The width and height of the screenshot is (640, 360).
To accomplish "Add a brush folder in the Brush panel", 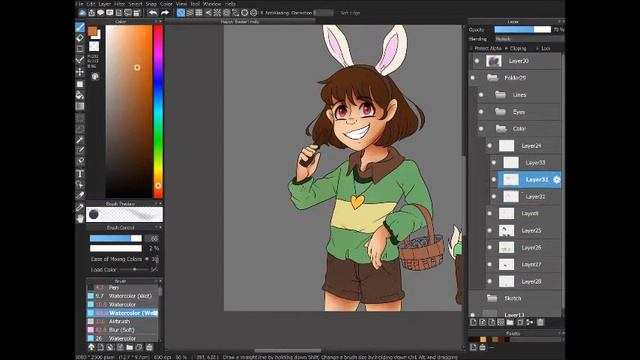I will point(130,347).
